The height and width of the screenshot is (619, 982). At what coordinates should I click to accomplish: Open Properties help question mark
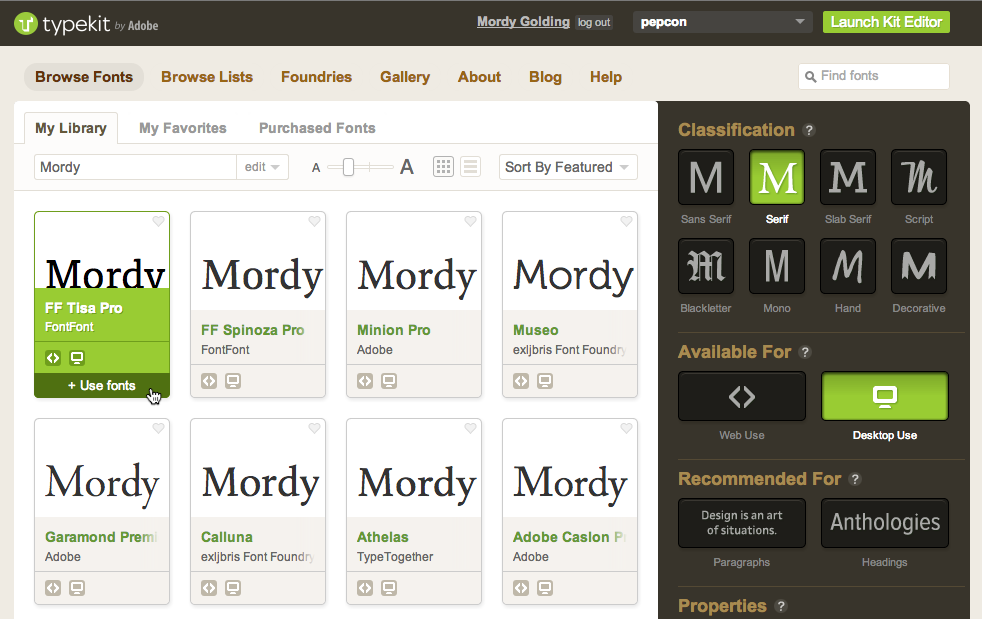tap(780, 606)
